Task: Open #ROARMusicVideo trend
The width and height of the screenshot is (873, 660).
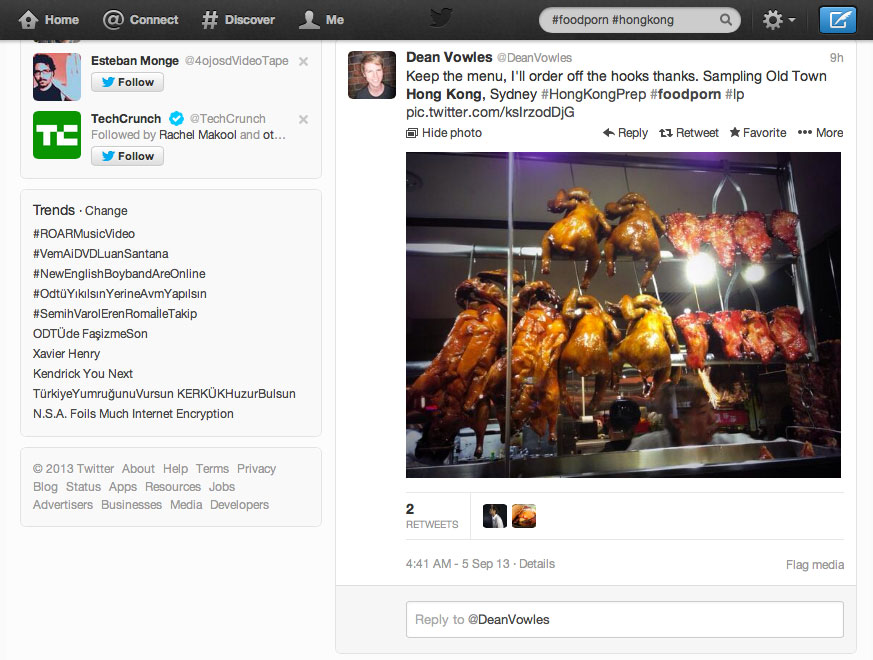Action: (84, 234)
